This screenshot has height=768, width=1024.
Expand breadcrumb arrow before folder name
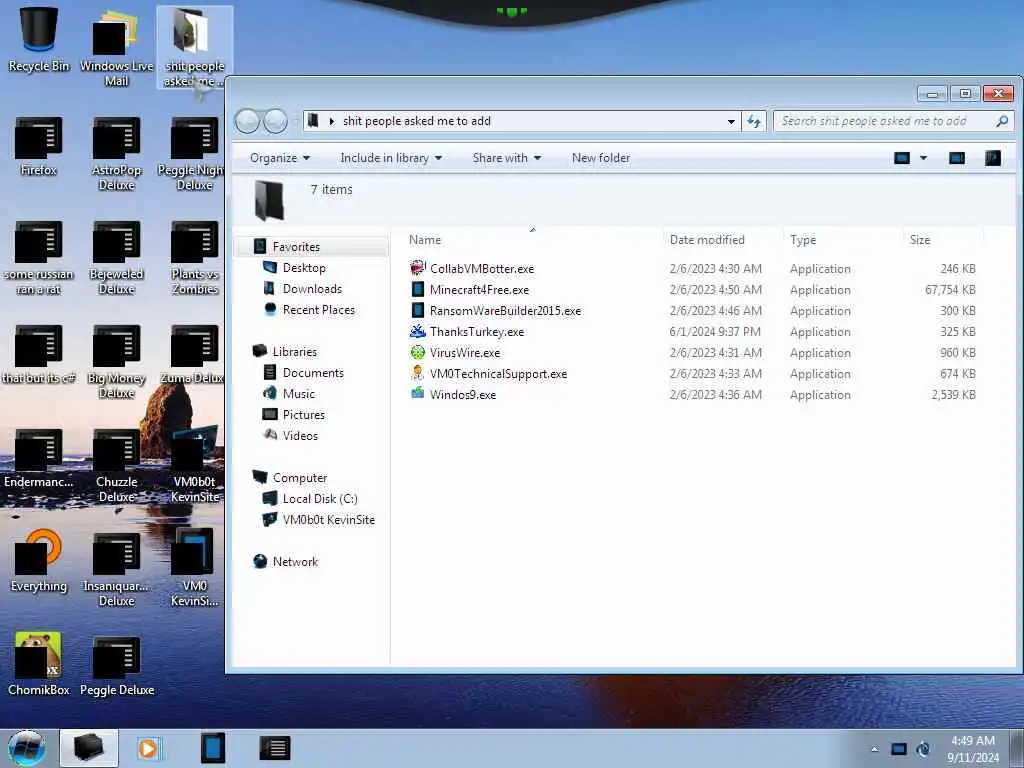coord(332,121)
